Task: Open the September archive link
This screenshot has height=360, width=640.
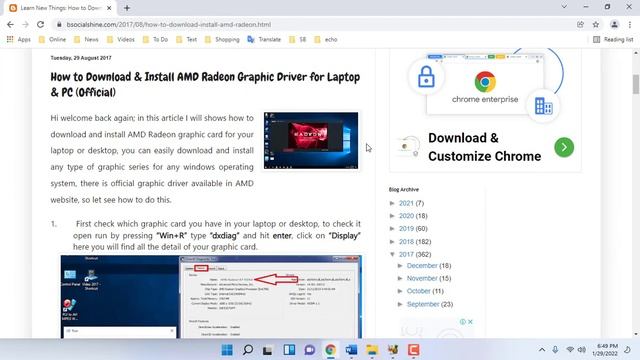Action: click(423, 304)
